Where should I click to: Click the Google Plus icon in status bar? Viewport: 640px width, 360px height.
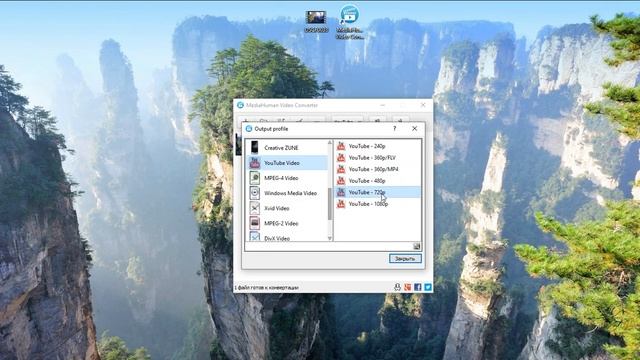coord(407,287)
